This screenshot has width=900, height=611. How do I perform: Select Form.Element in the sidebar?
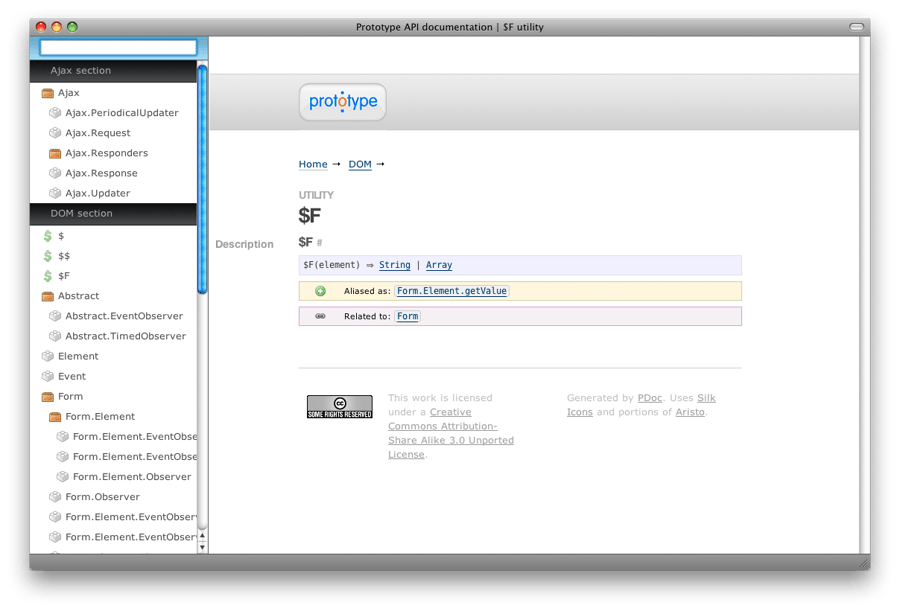tap(100, 417)
